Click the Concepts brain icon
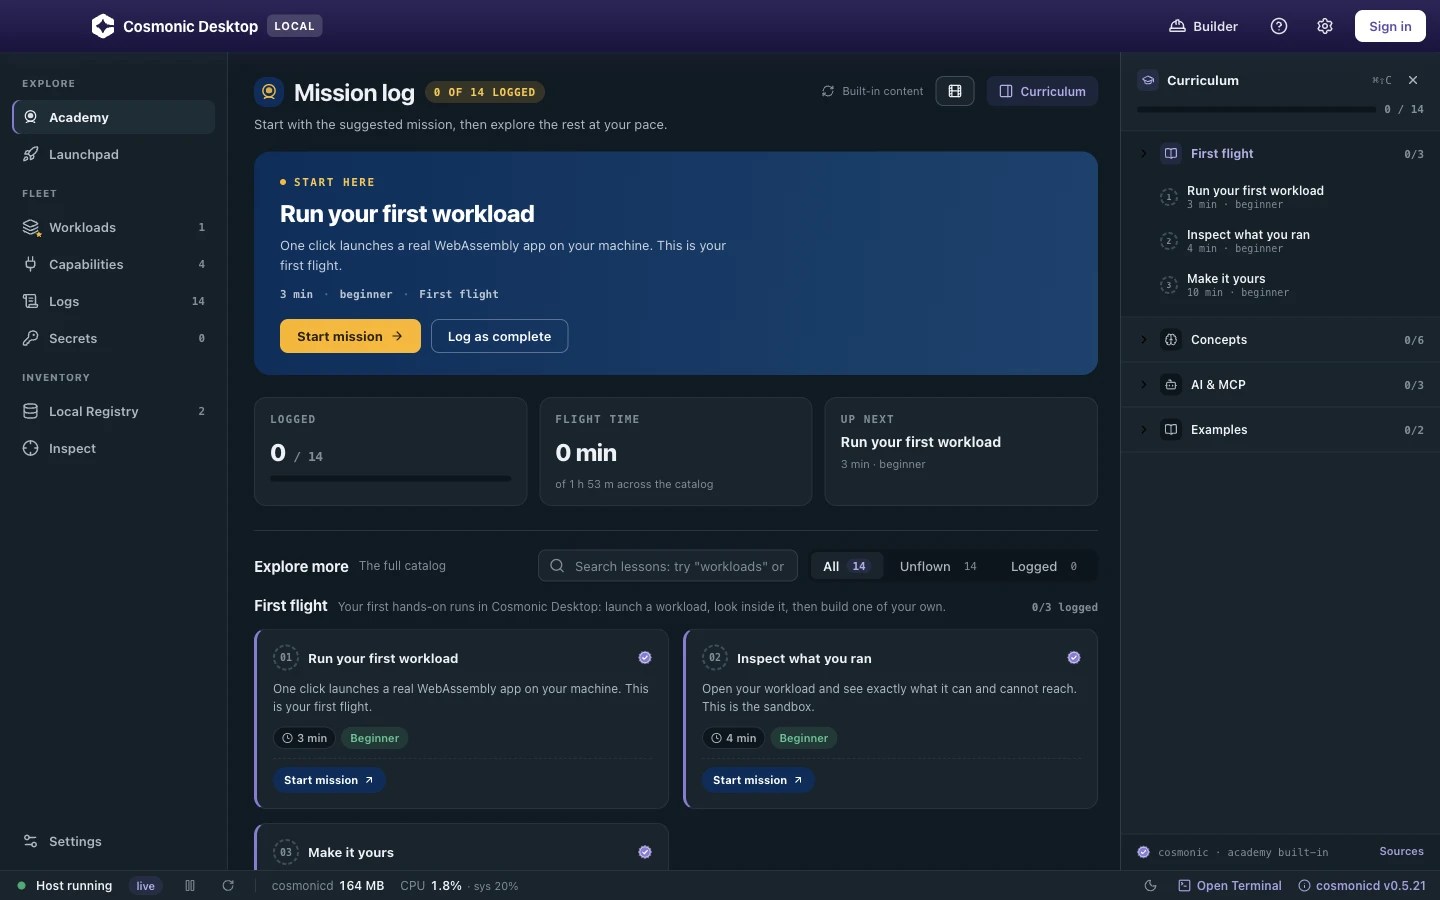This screenshot has width=1440, height=900. 1171,340
